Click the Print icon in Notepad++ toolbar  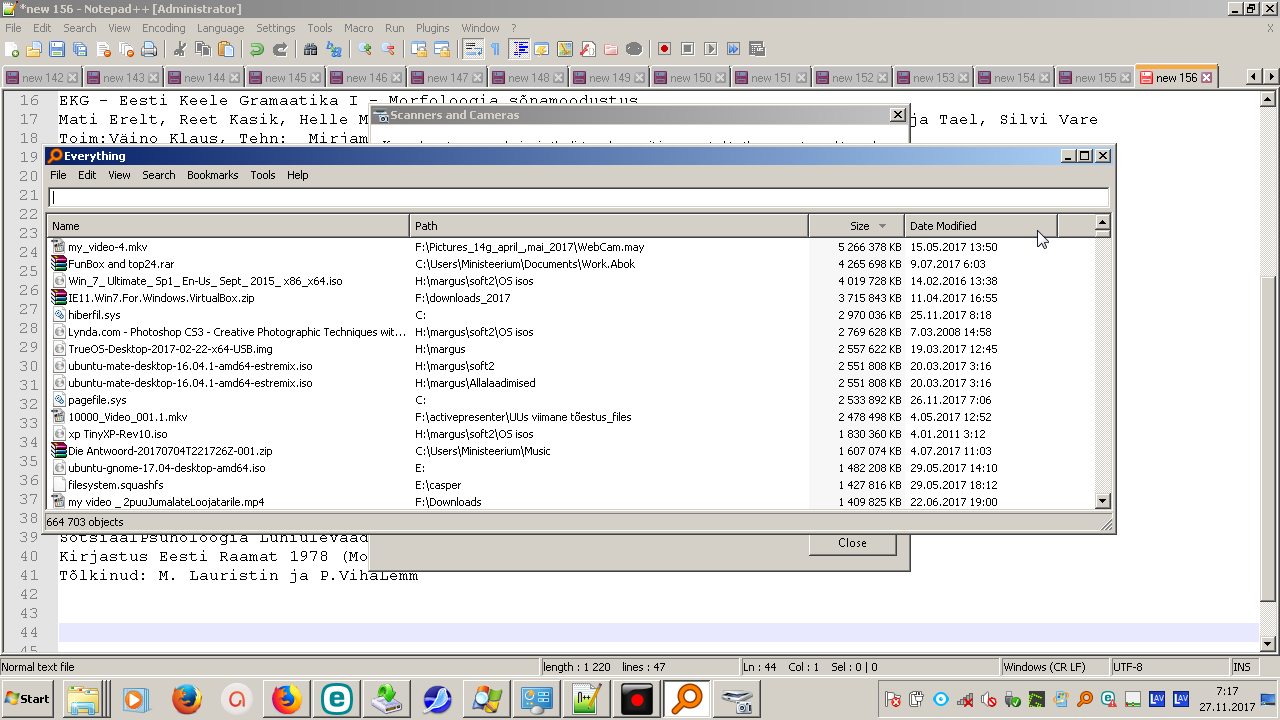(149, 49)
